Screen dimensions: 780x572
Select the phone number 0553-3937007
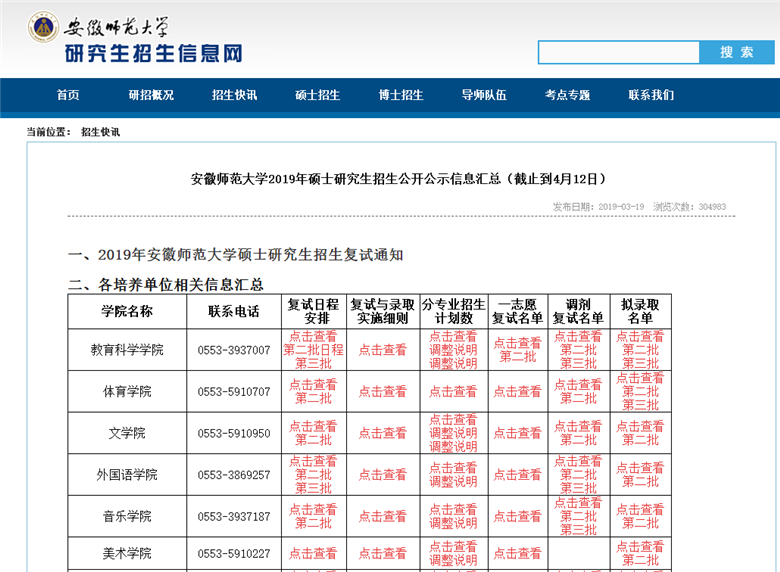click(x=234, y=350)
